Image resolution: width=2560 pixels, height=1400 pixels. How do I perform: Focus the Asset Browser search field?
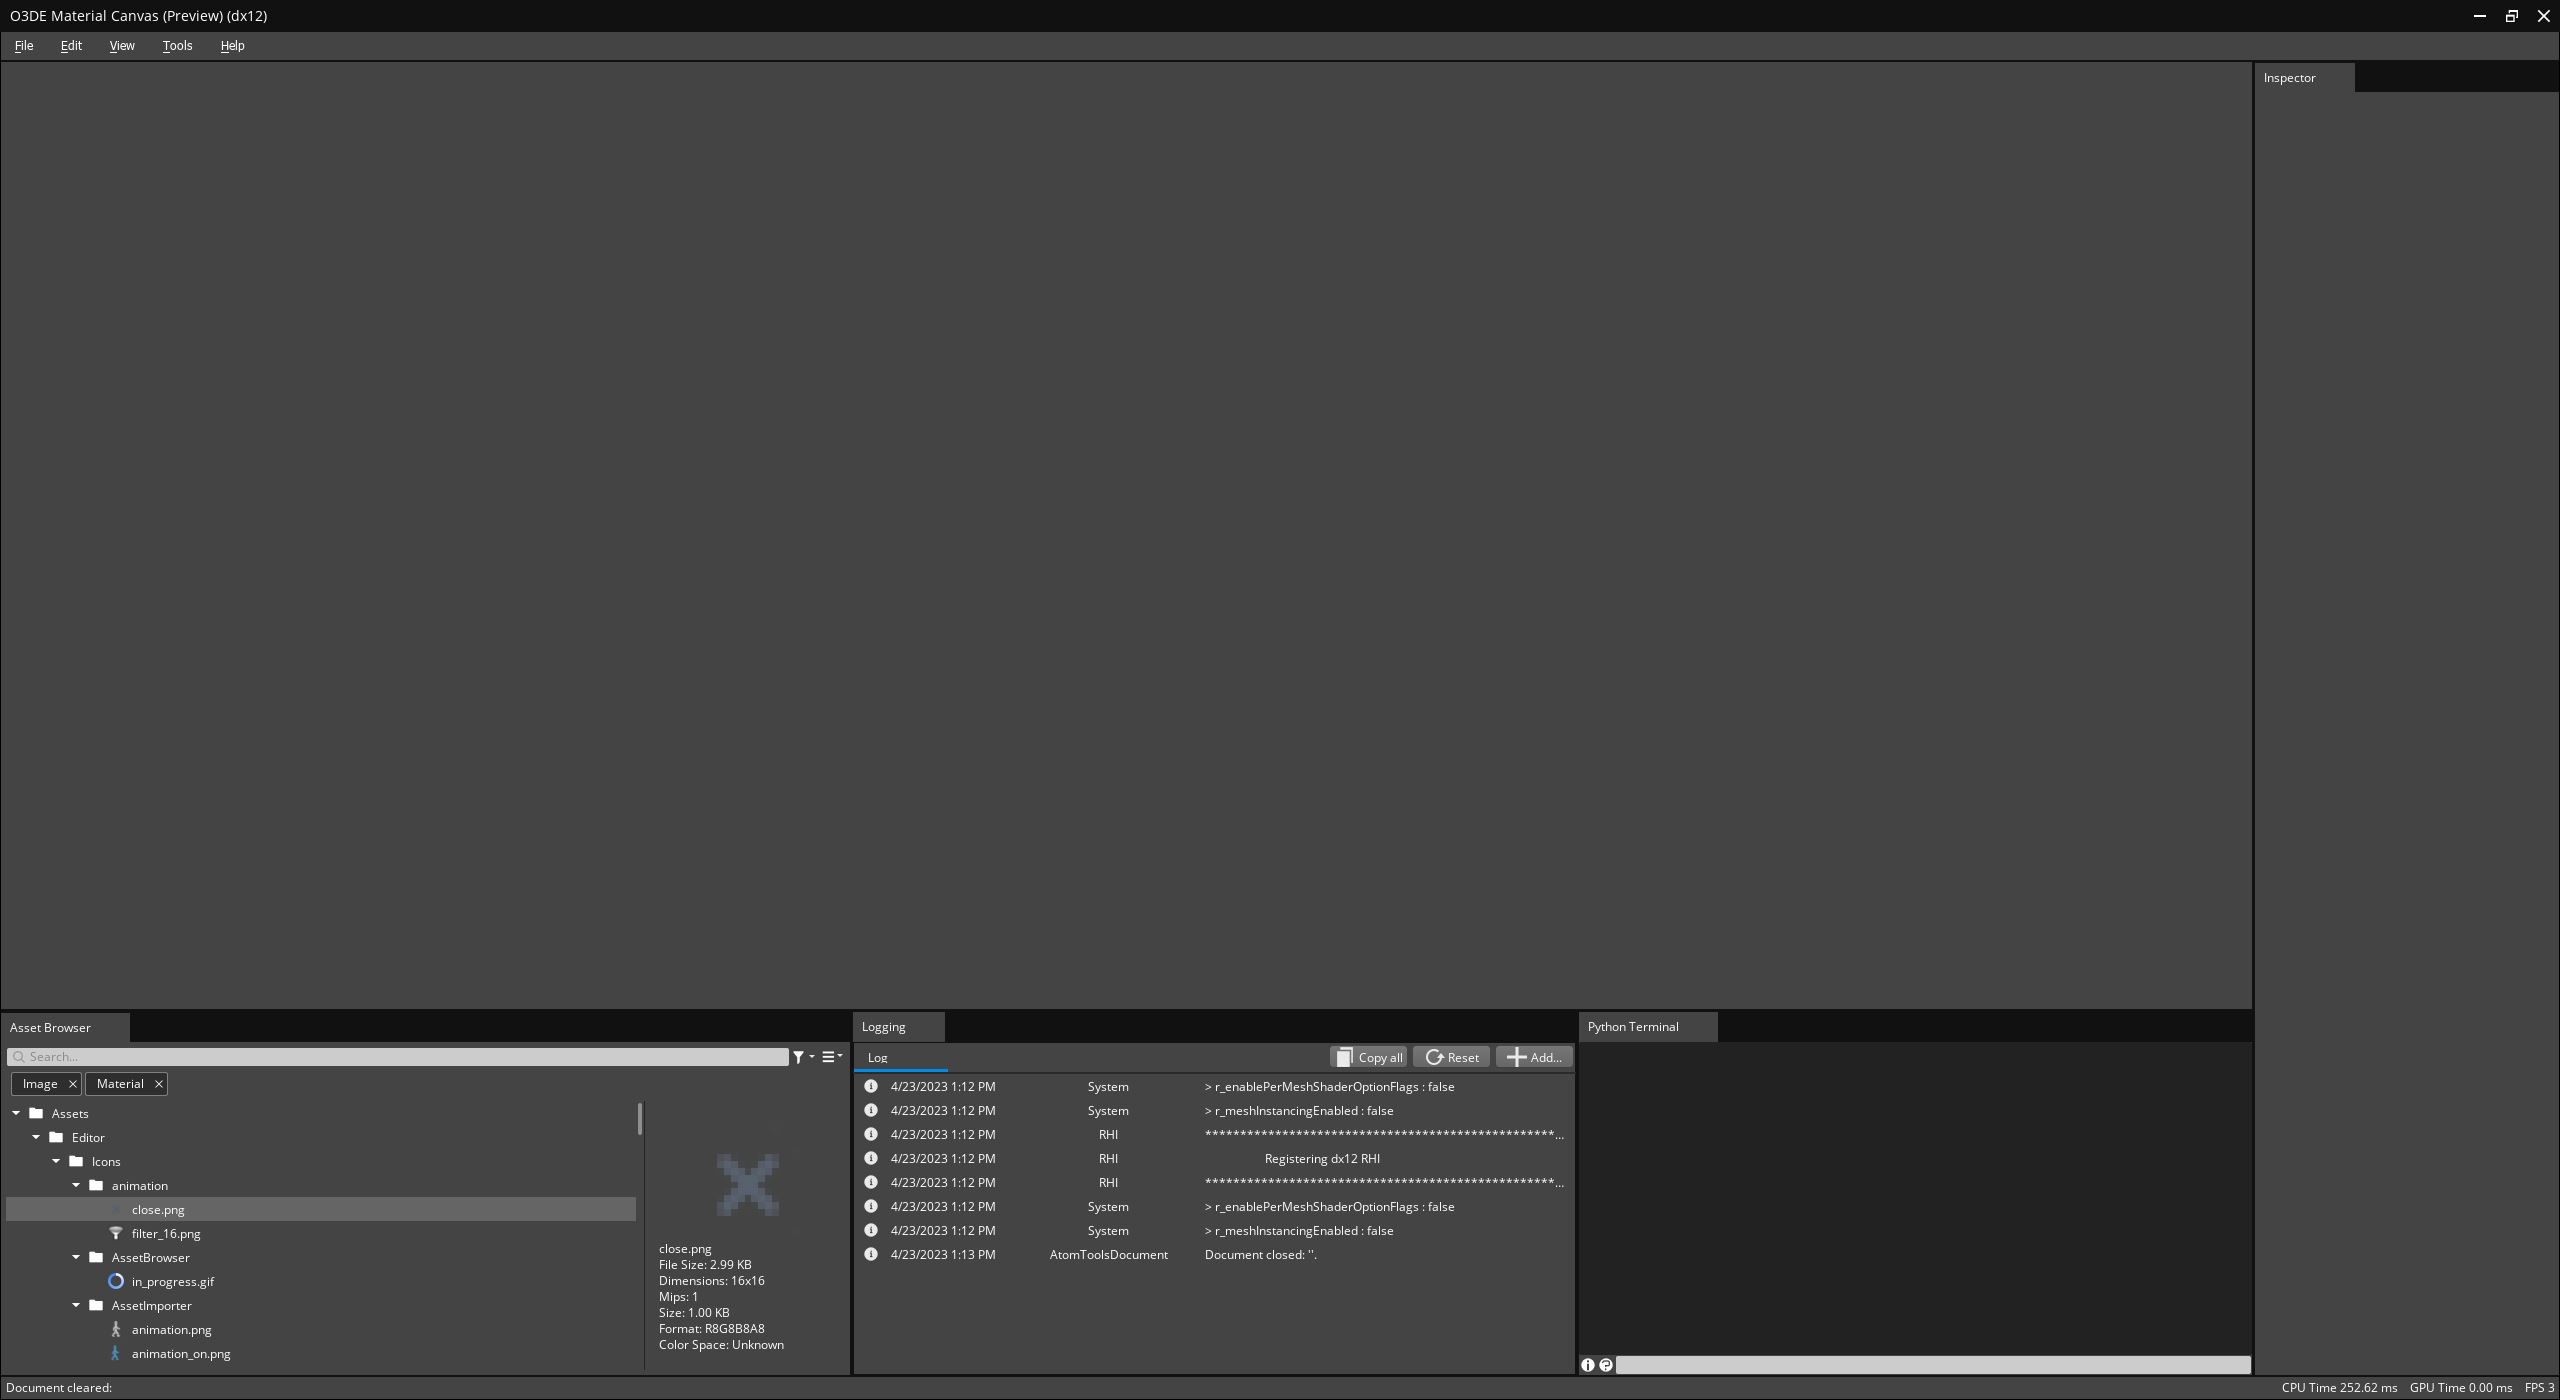[400, 1057]
